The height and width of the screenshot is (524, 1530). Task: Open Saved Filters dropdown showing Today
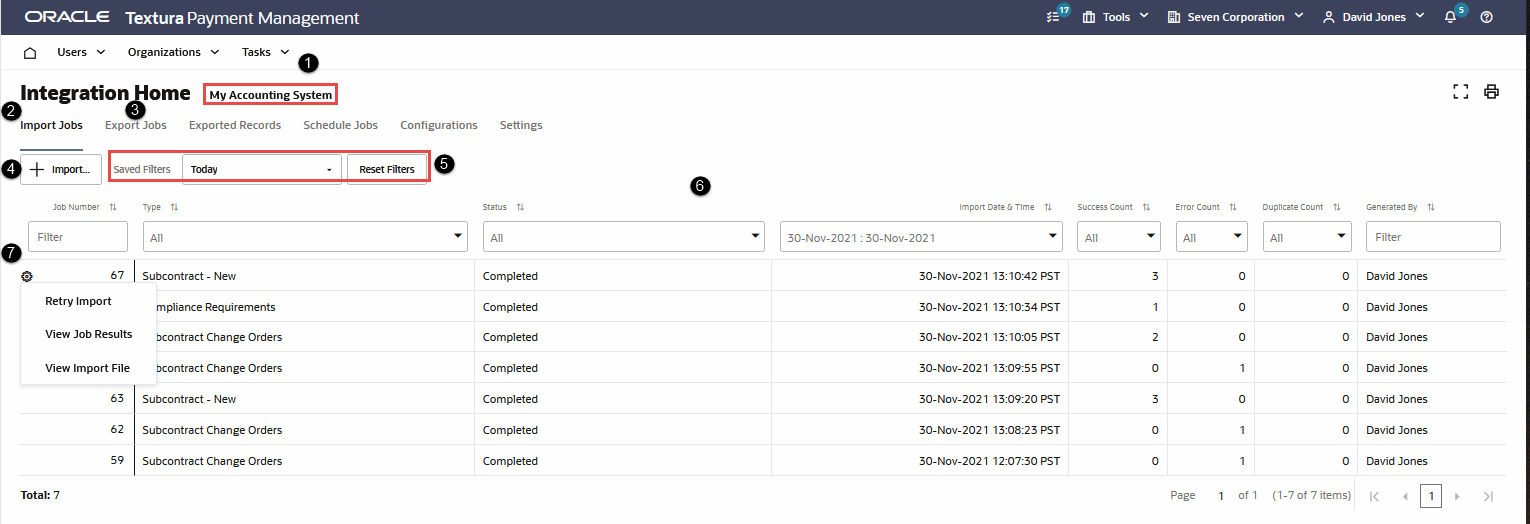point(262,169)
